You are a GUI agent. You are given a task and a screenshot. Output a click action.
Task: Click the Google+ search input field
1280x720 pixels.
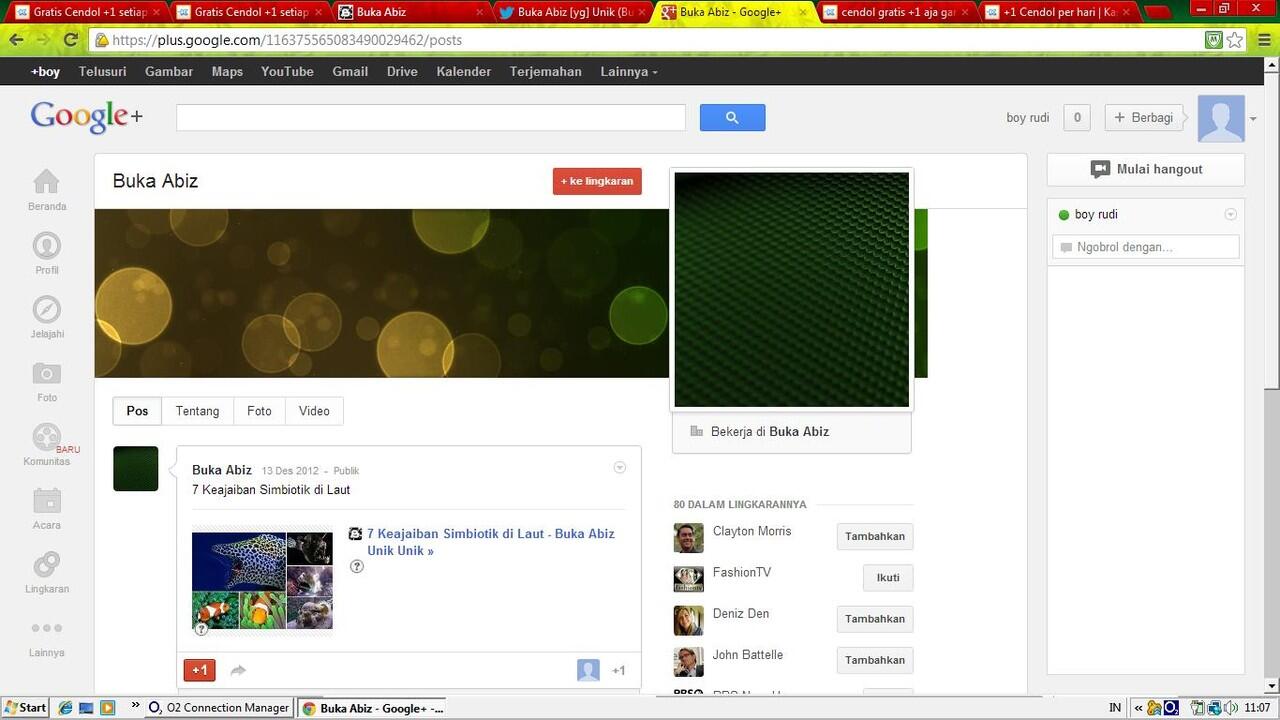click(431, 118)
